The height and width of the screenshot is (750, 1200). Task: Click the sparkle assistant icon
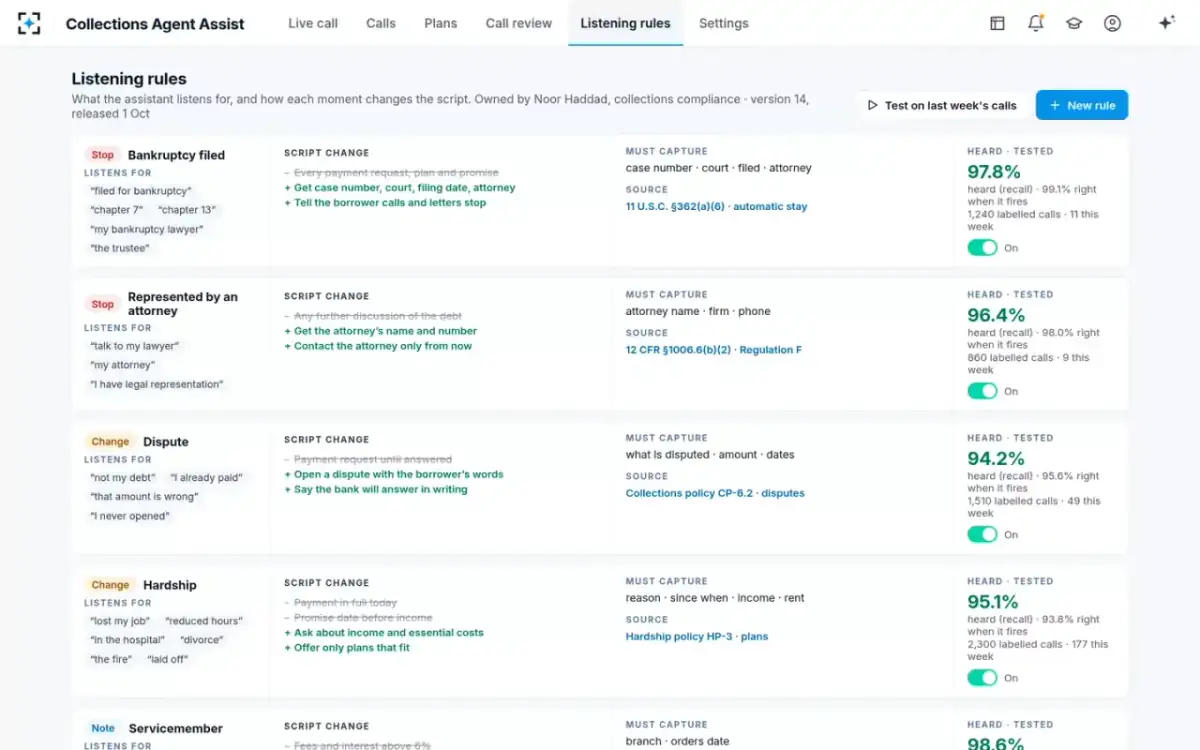pos(1166,23)
